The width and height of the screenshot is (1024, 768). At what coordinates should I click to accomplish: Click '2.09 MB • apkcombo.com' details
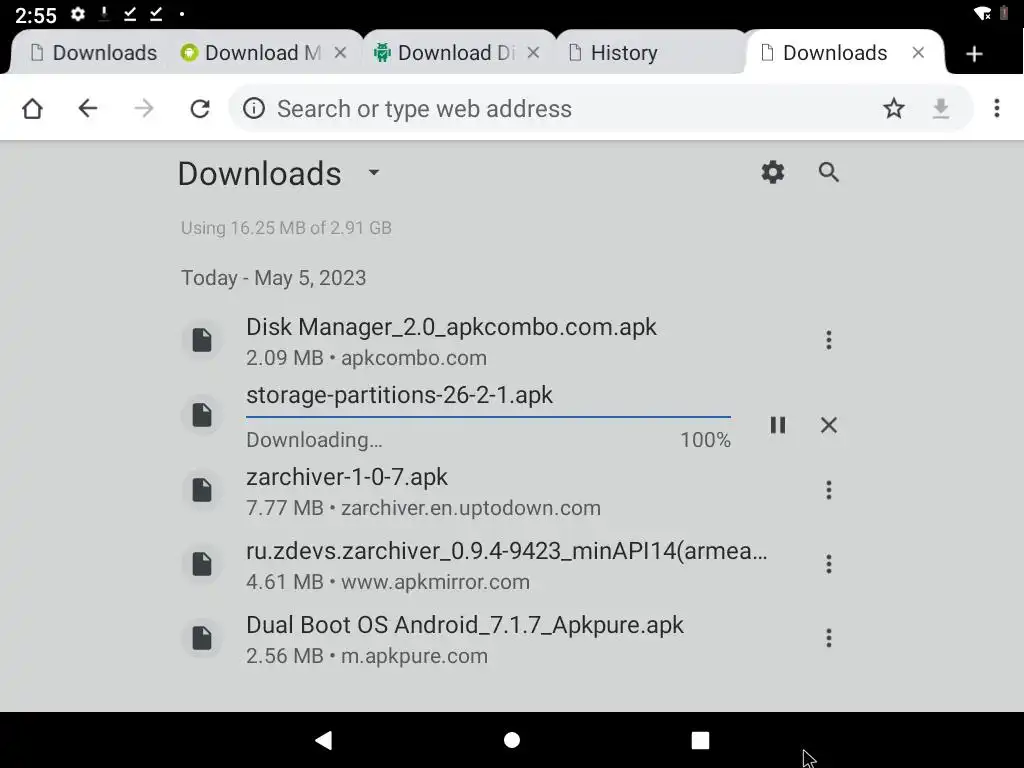point(366,358)
